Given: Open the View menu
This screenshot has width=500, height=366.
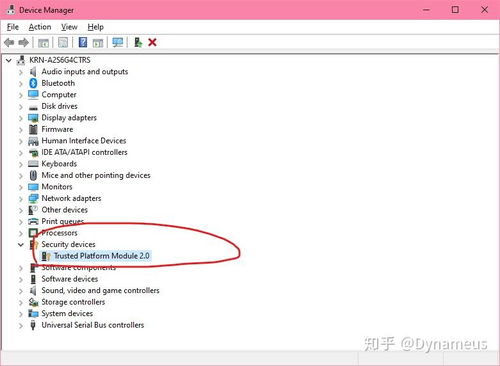Looking at the screenshot, I should click(x=69, y=27).
